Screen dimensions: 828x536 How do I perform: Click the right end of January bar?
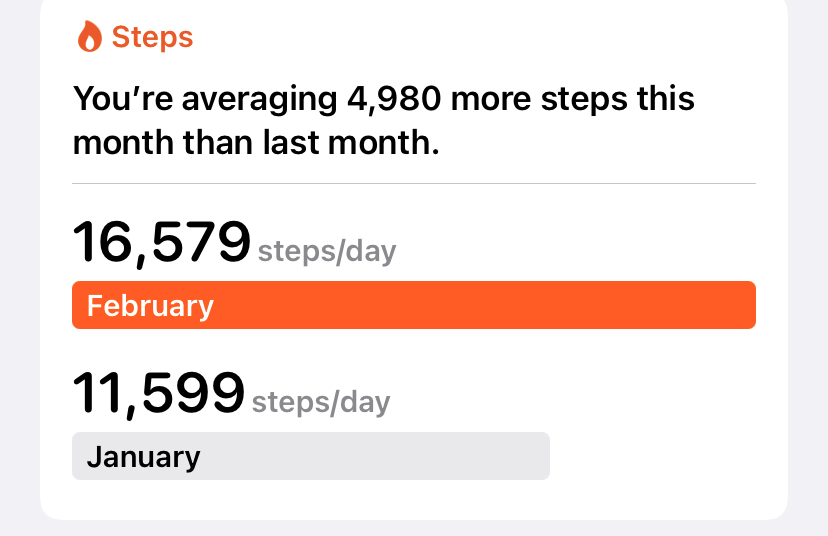[534, 456]
